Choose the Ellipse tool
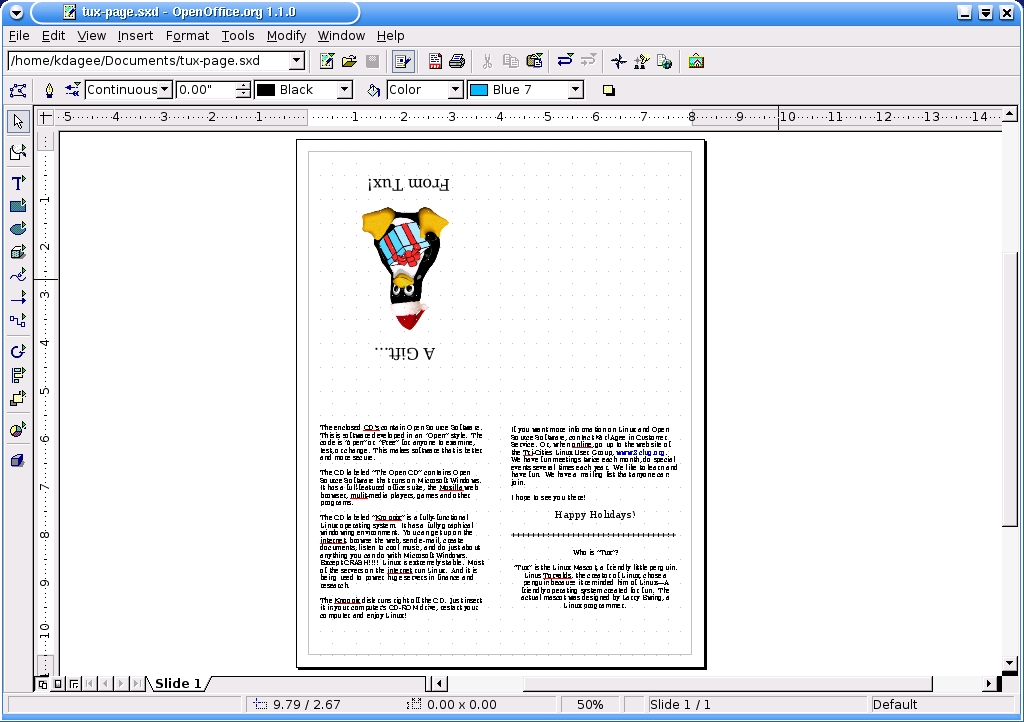The height and width of the screenshot is (722, 1024). pos(17,228)
